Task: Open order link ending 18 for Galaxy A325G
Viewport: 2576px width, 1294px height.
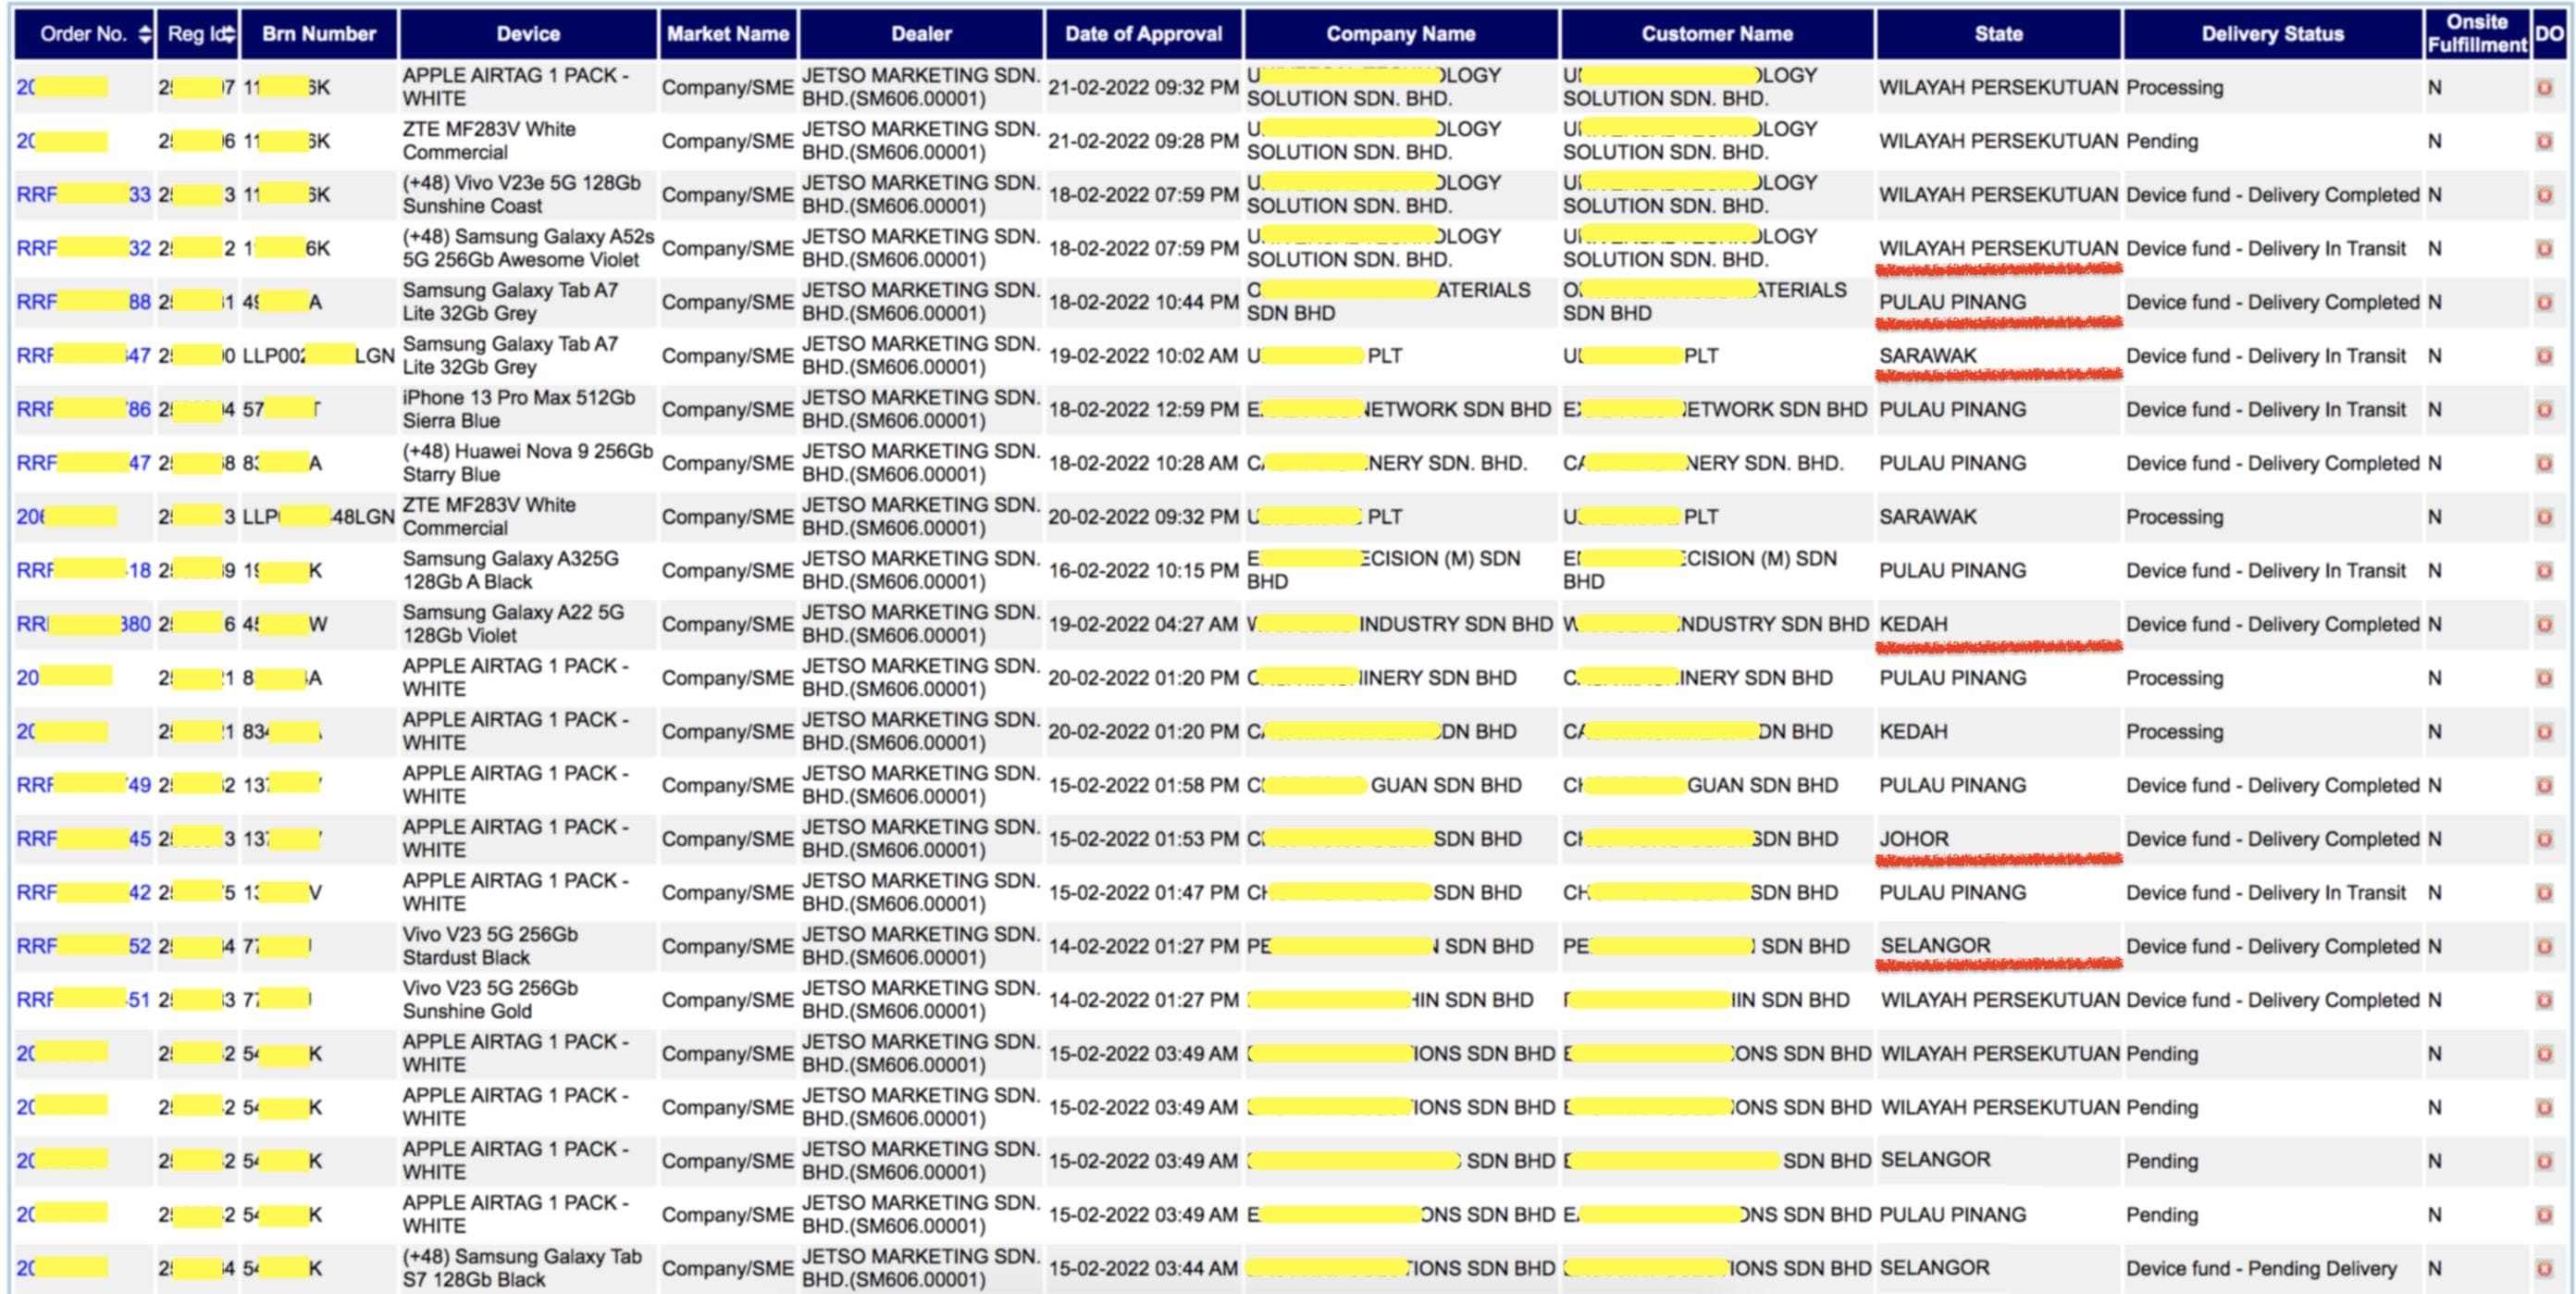Action: click(84, 571)
